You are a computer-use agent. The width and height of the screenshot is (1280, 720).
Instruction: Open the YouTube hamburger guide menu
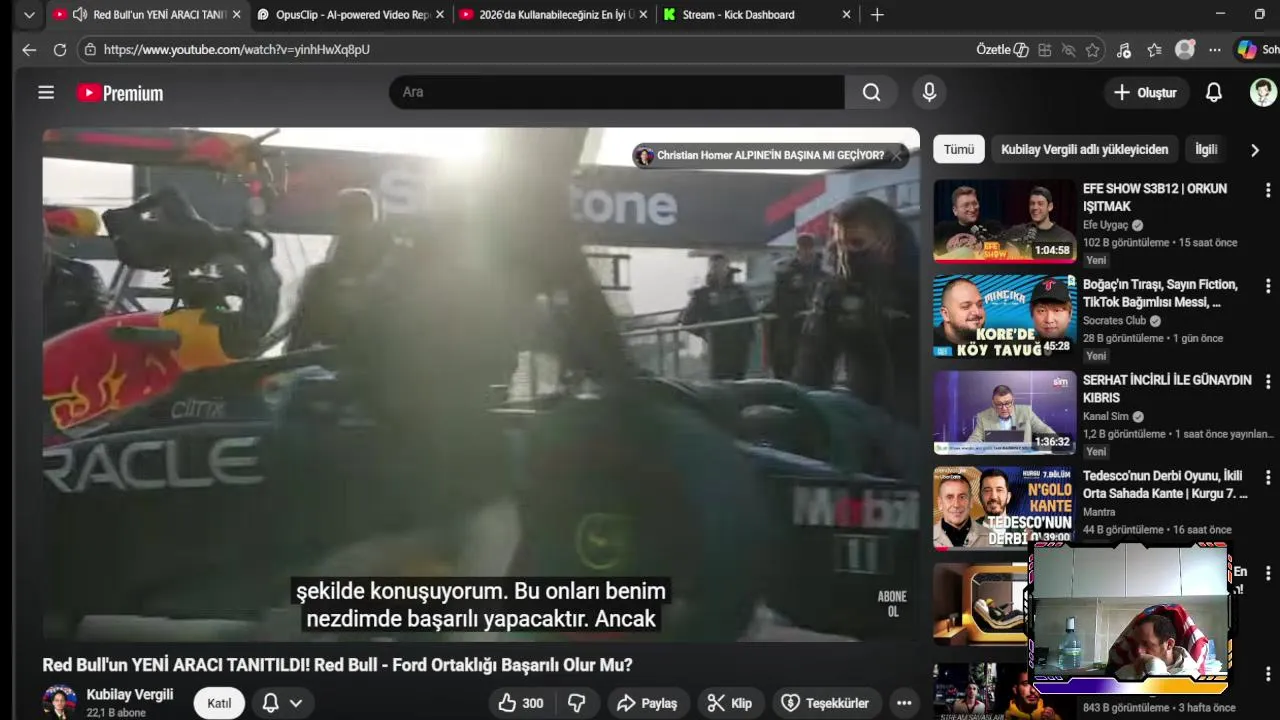coord(46,93)
